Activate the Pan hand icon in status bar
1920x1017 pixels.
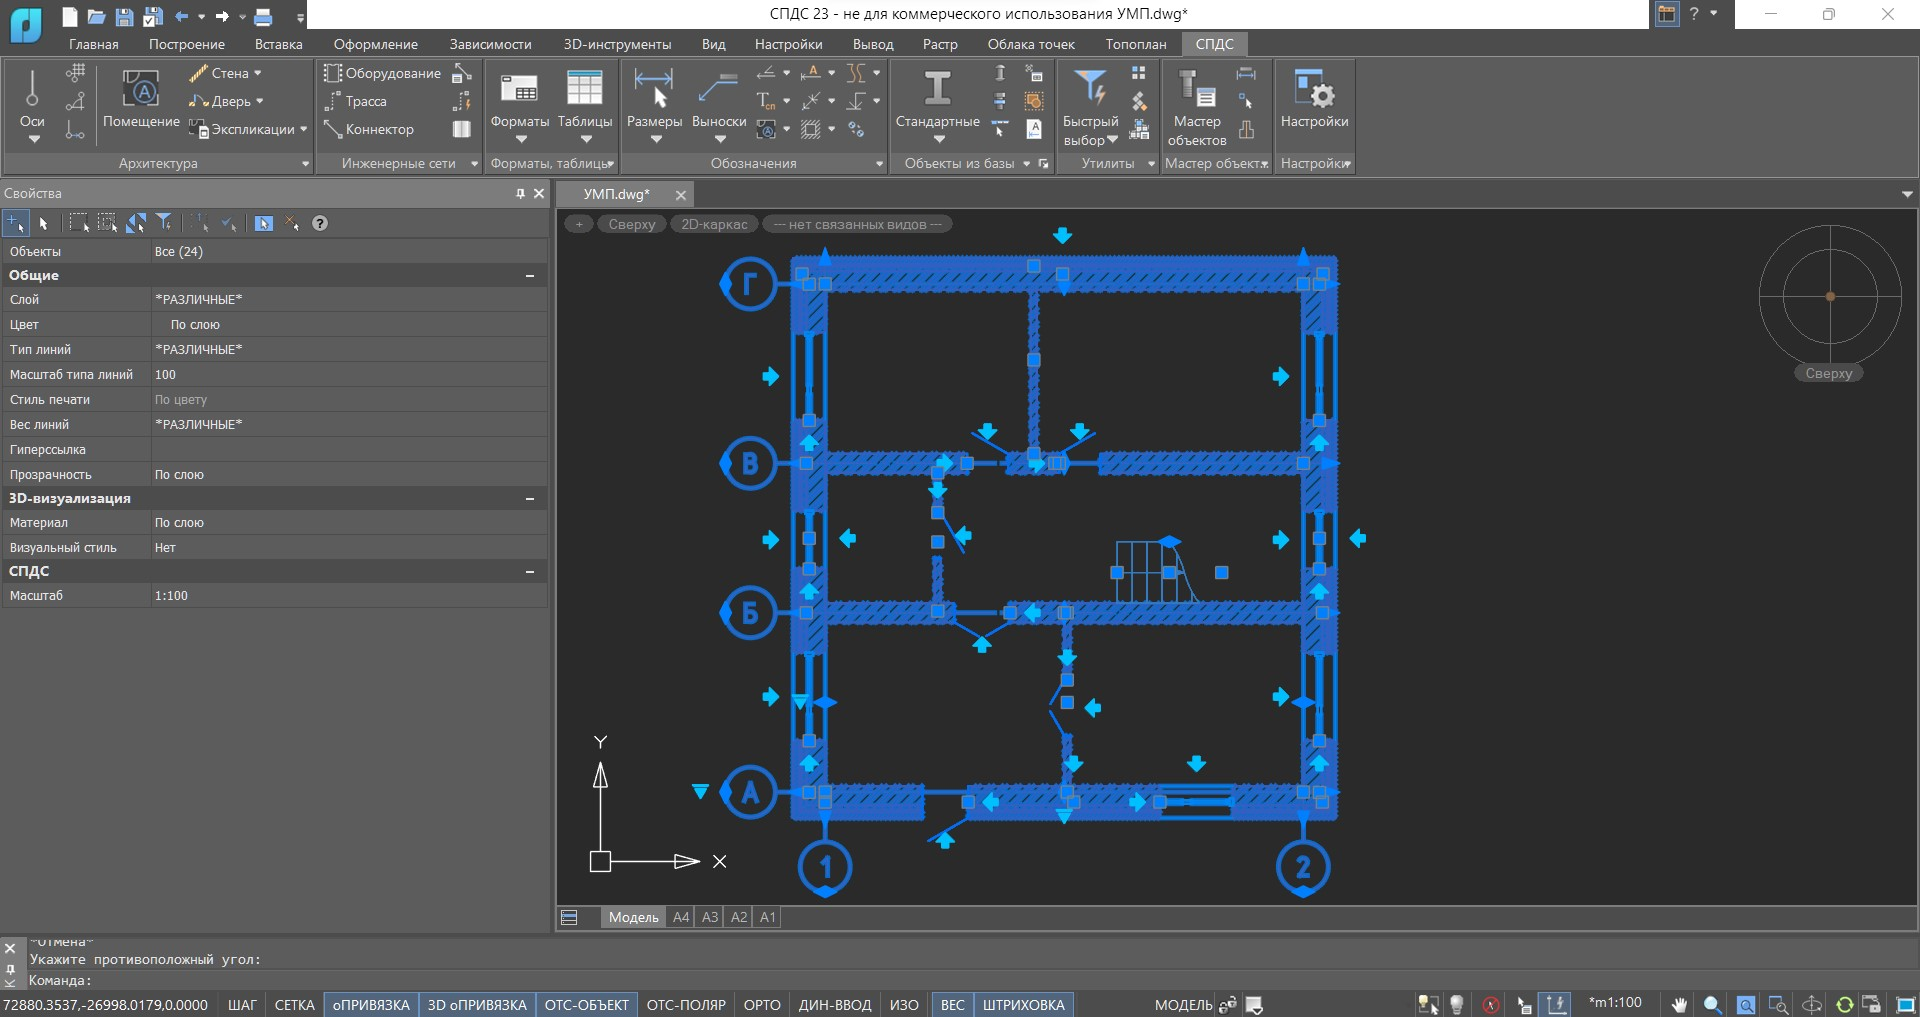click(1680, 1005)
